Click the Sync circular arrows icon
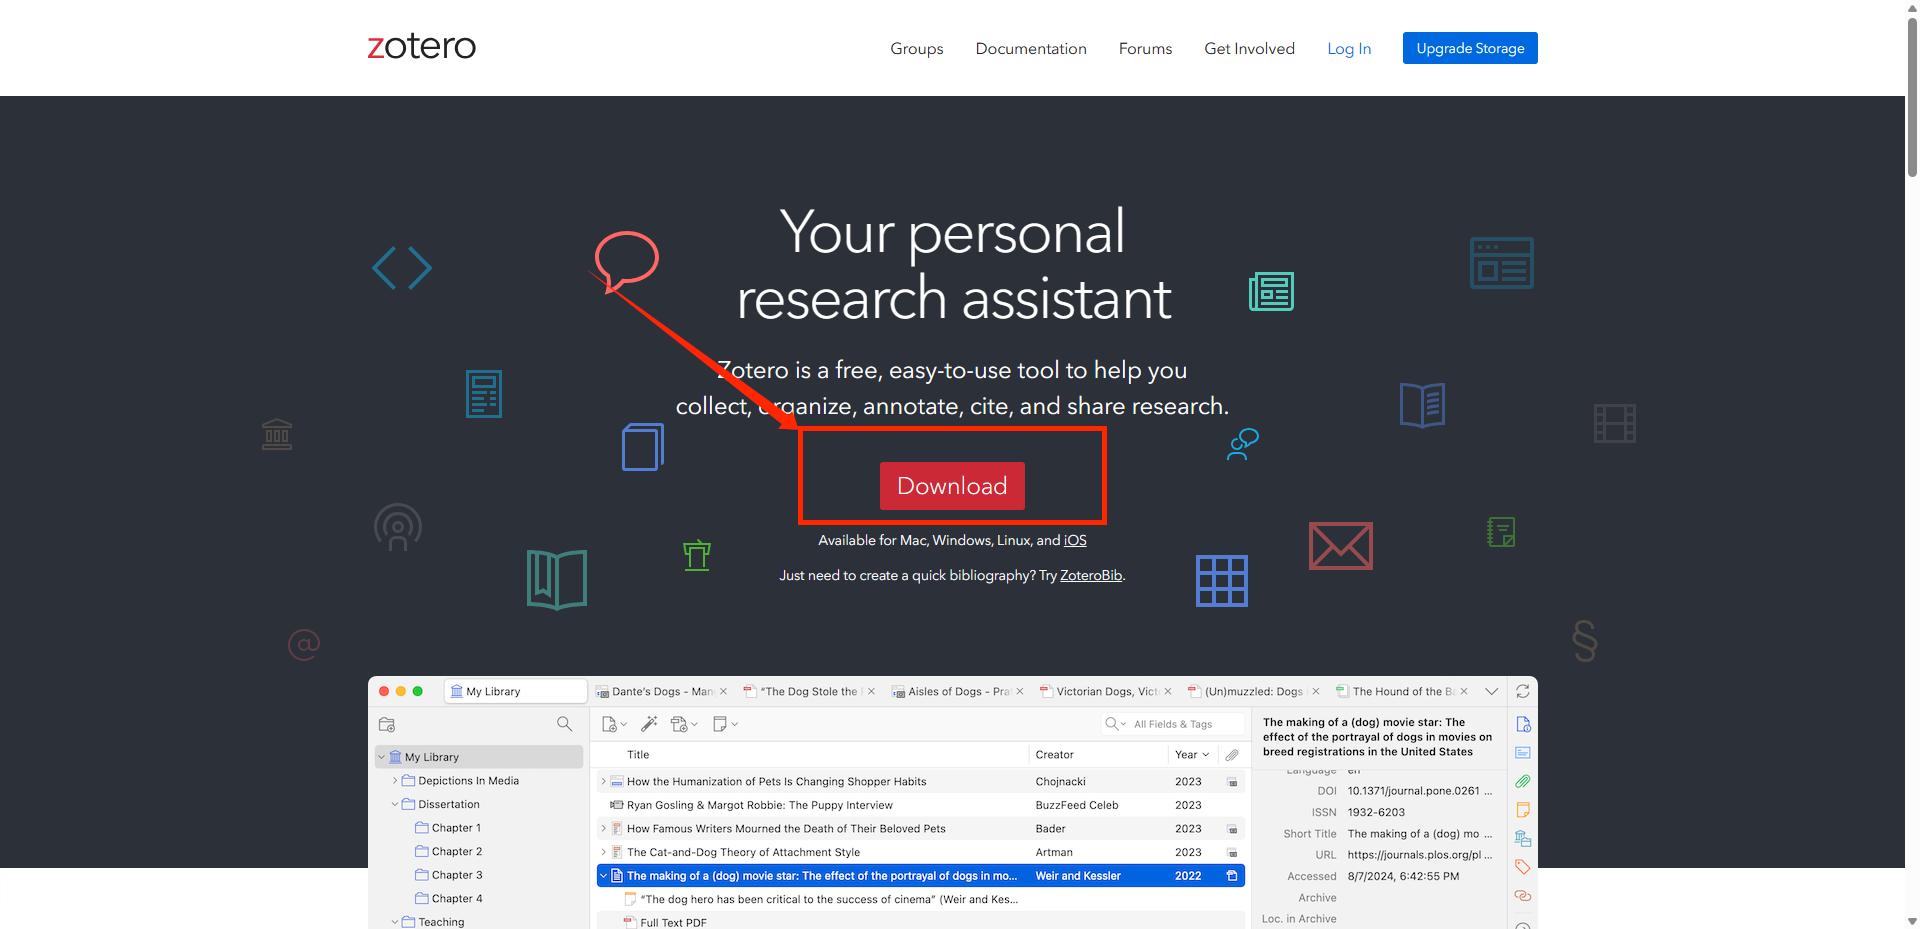Viewport: 1920px width, 929px height. 1522,691
